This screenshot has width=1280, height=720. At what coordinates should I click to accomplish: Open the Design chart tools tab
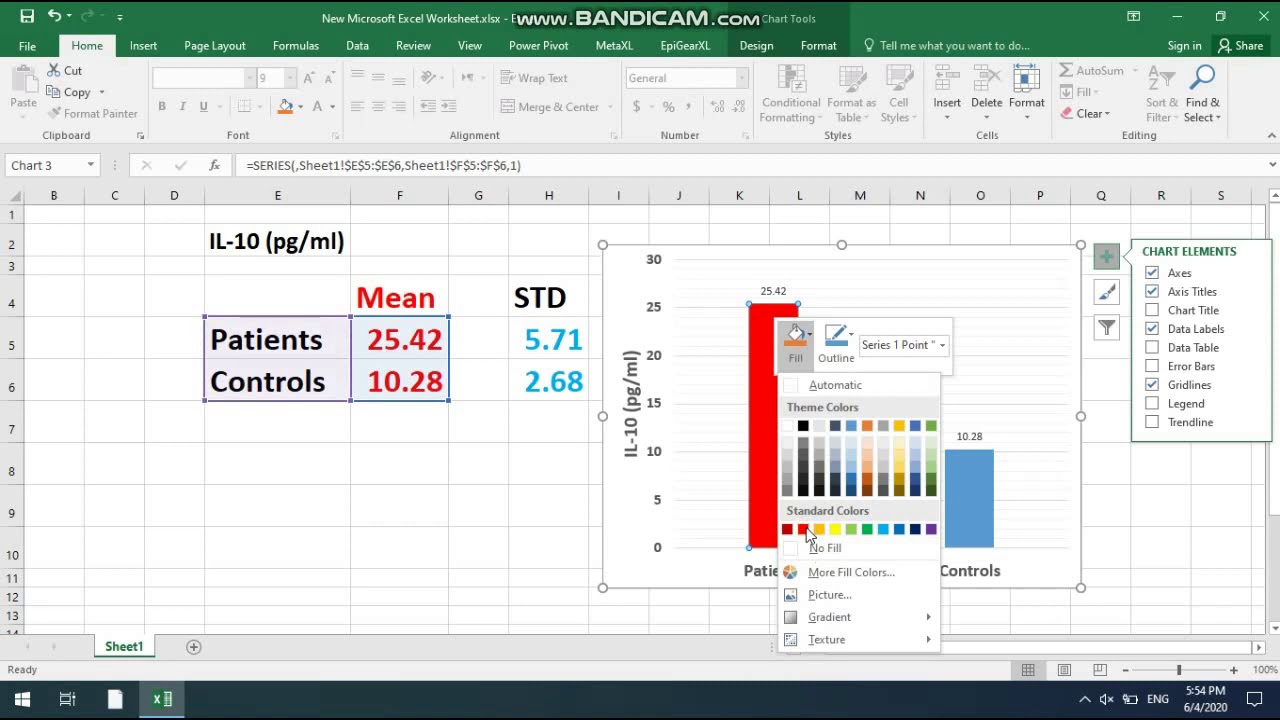click(x=756, y=46)
